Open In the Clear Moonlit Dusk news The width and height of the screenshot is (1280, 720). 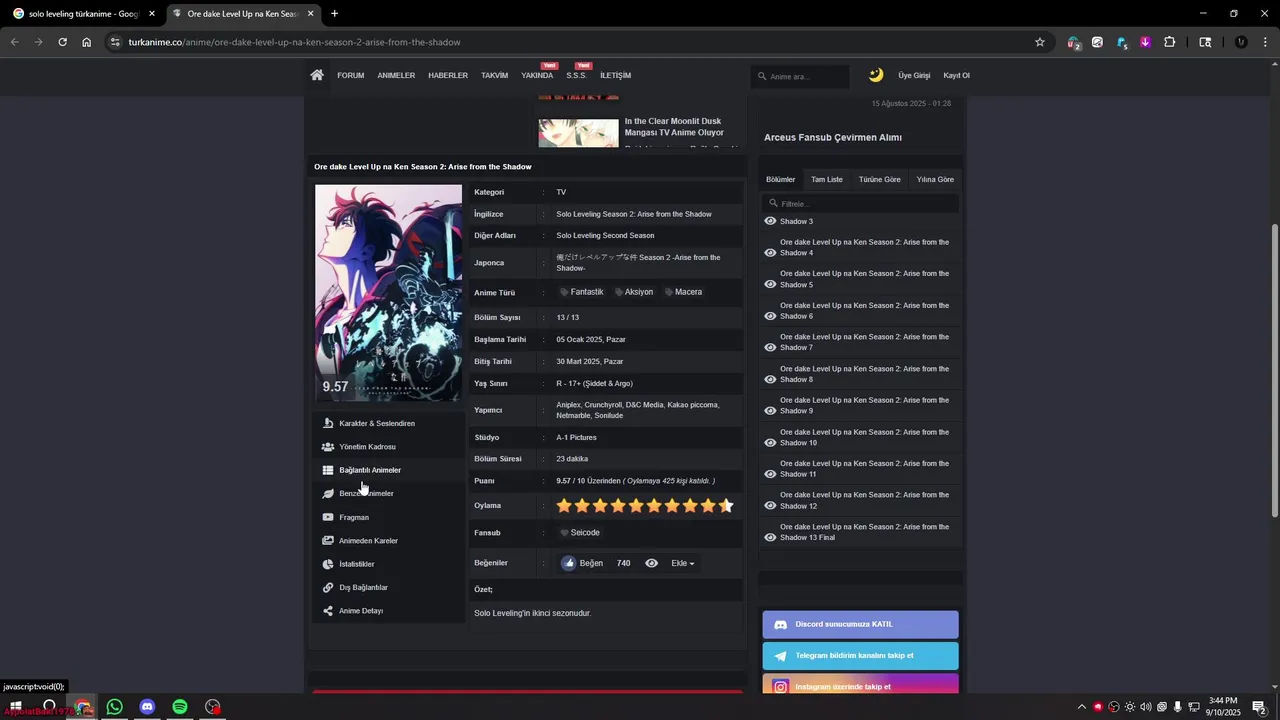click(674, 127)
